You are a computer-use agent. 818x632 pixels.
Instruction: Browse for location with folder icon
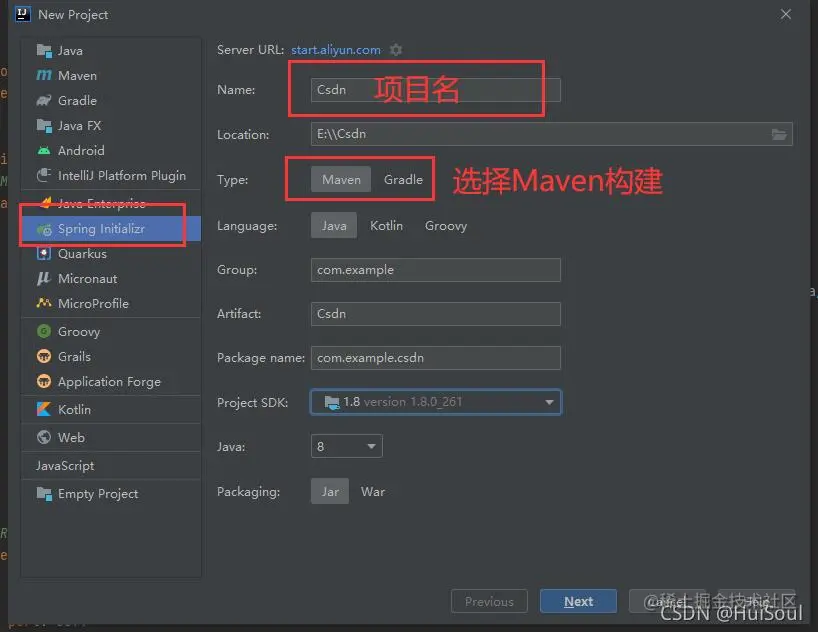[779, 135]
